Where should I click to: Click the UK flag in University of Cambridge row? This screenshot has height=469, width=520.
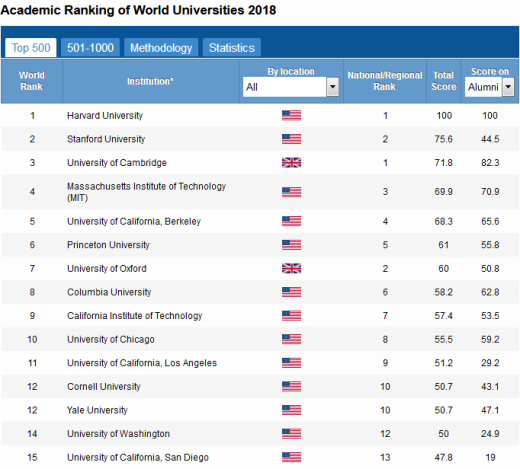tap(291, 163)
